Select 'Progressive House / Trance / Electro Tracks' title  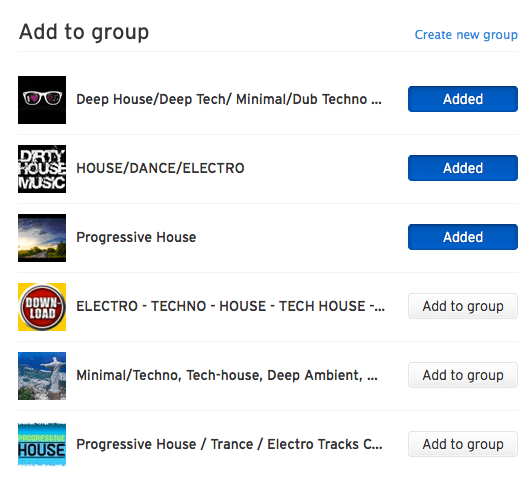(229, 444)
